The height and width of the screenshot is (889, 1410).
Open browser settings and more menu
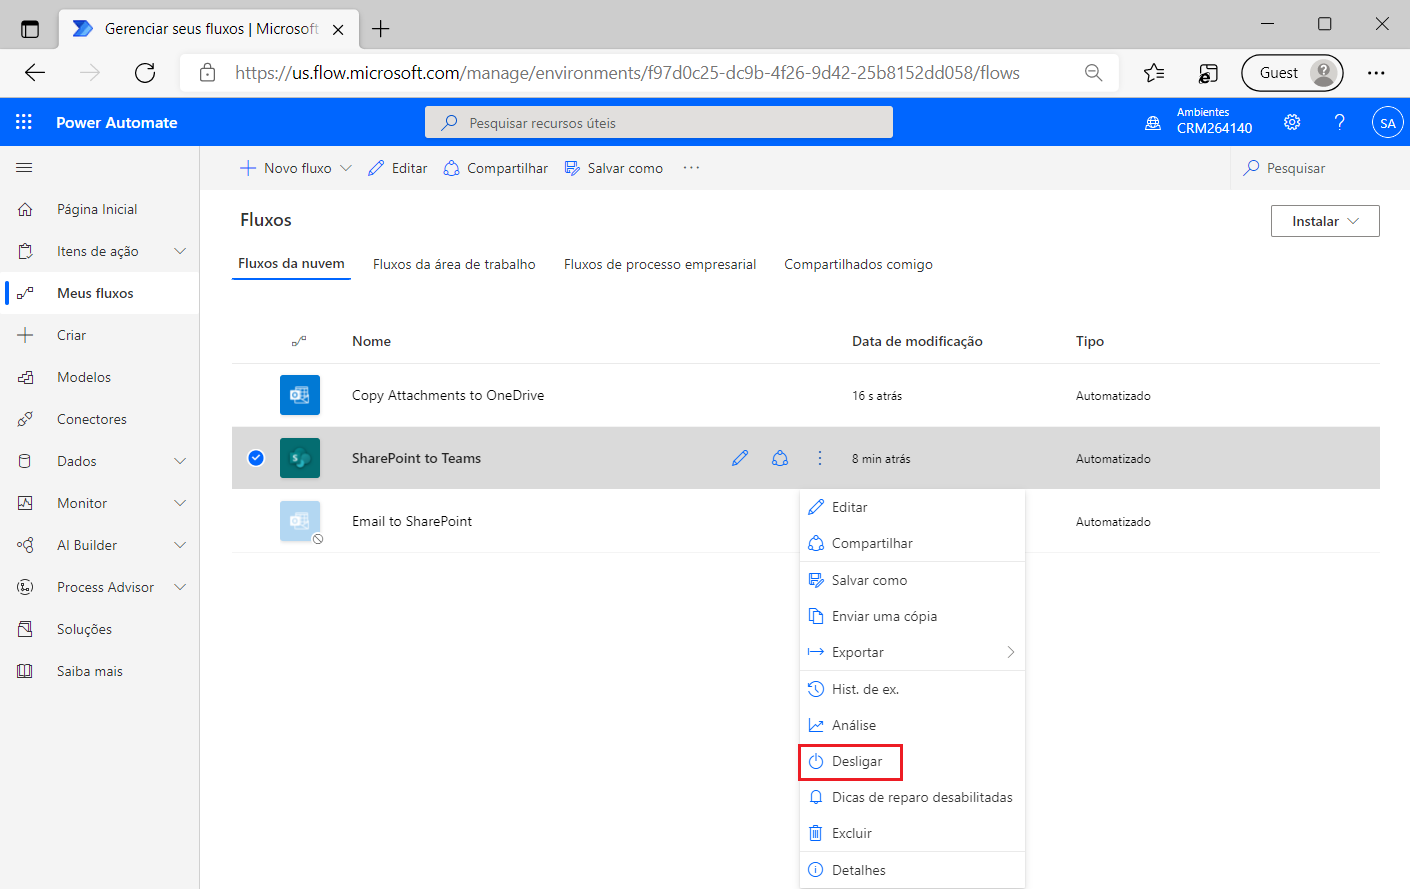(x=1376, y=72)
